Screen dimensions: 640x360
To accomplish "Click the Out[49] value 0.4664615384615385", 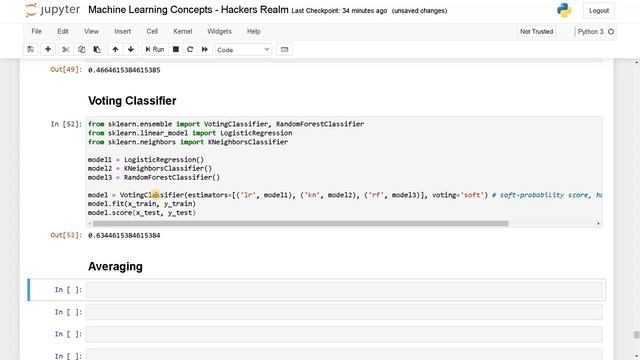I will pyautogui.click(x=124, y=70).
